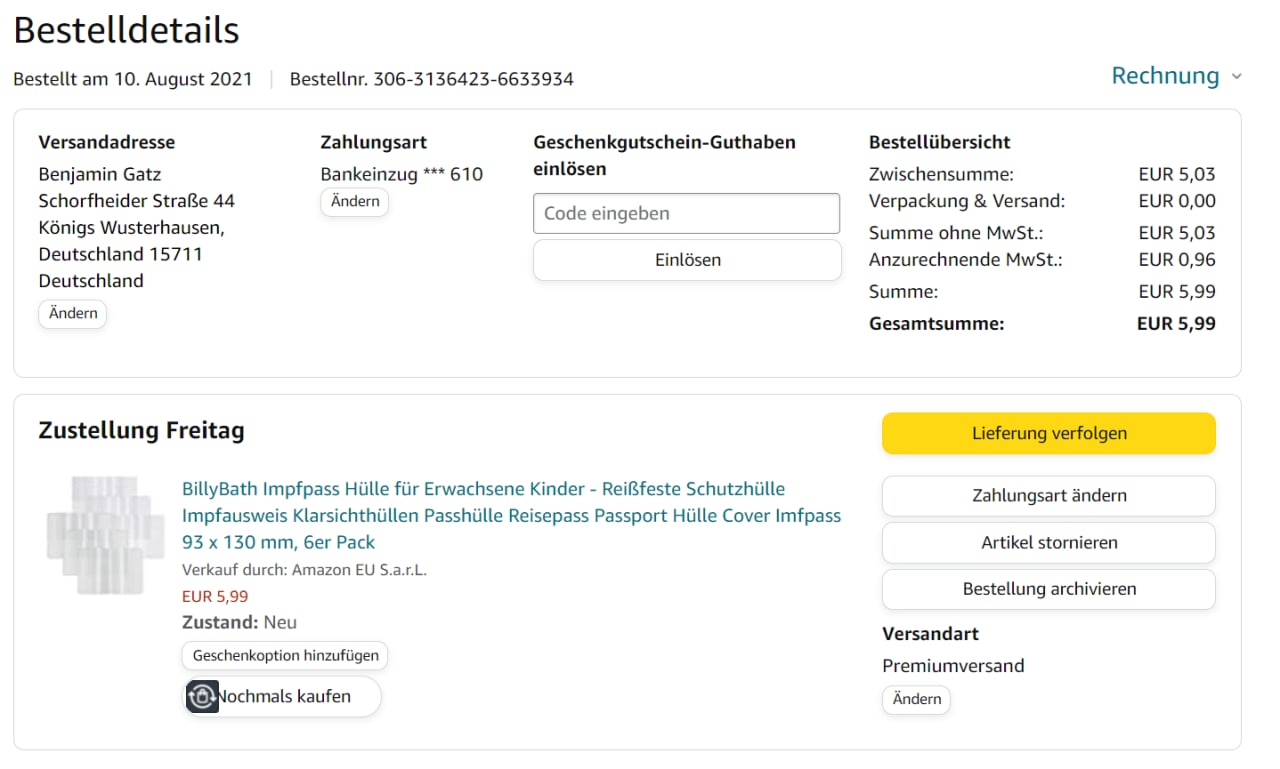The width and height of the screenshot is (1280, 769).
Task: Click the red item price EUR 5,99
Action: point(215,596)
